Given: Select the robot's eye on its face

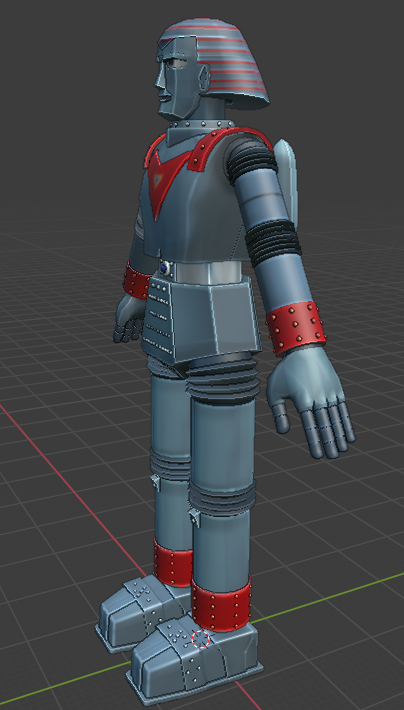Looking at the screenshot, I should click(x=175, y=62).
